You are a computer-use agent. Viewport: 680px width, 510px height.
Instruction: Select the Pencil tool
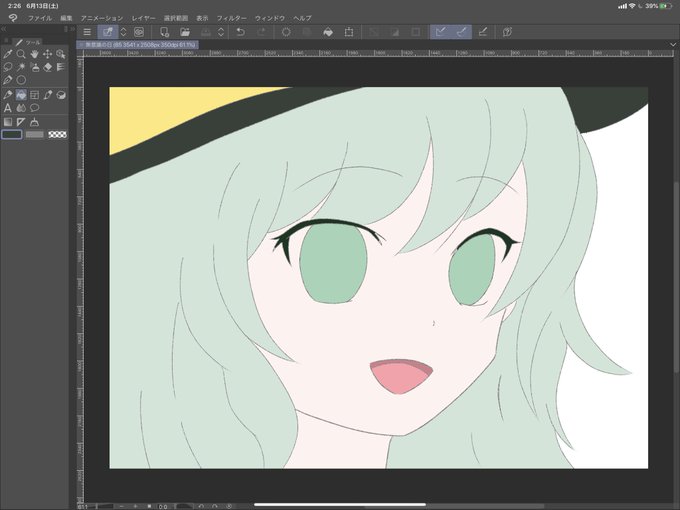(x=8, y=80)
